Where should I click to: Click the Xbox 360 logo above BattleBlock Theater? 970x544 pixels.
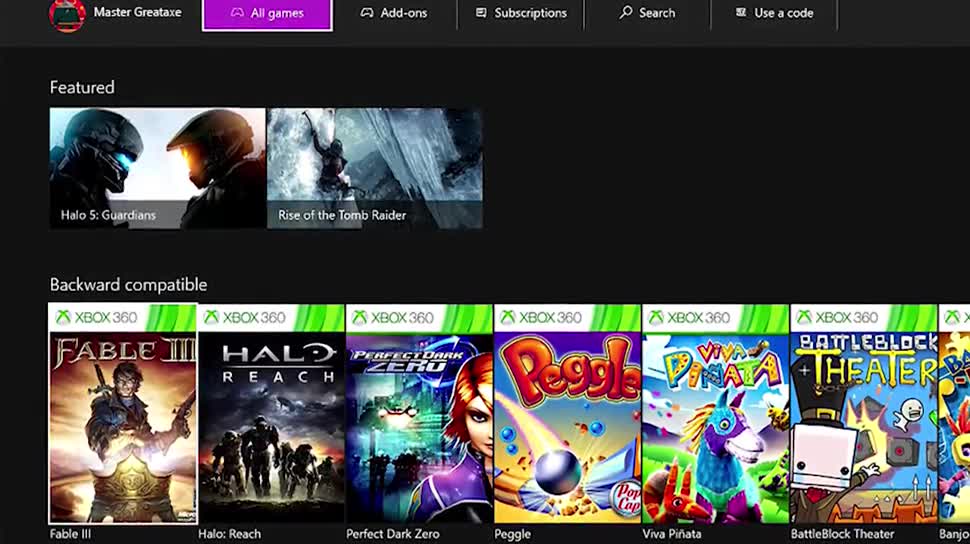837,317
